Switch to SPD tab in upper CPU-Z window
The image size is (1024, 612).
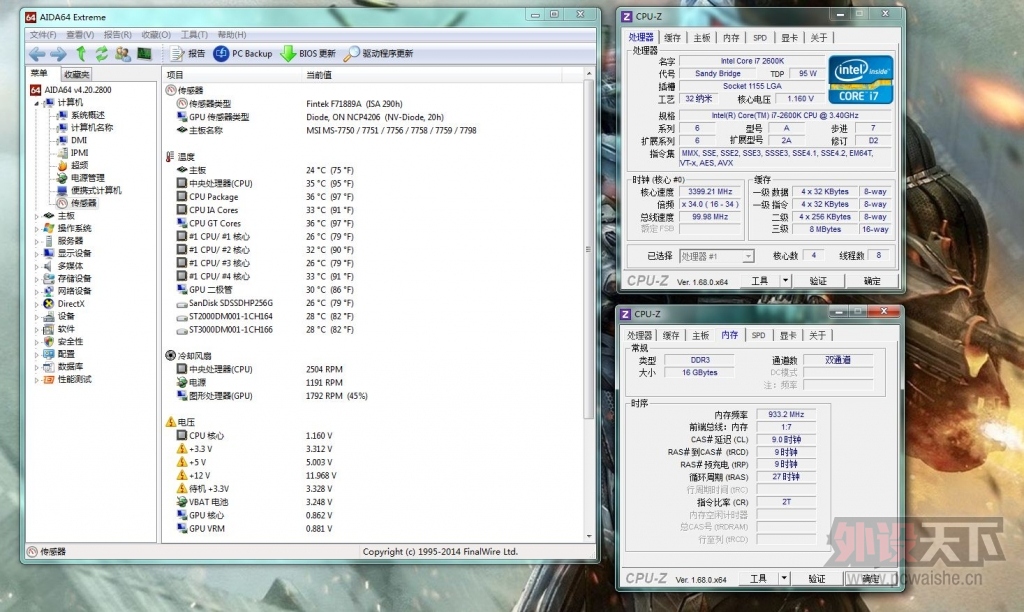point(760,38)
